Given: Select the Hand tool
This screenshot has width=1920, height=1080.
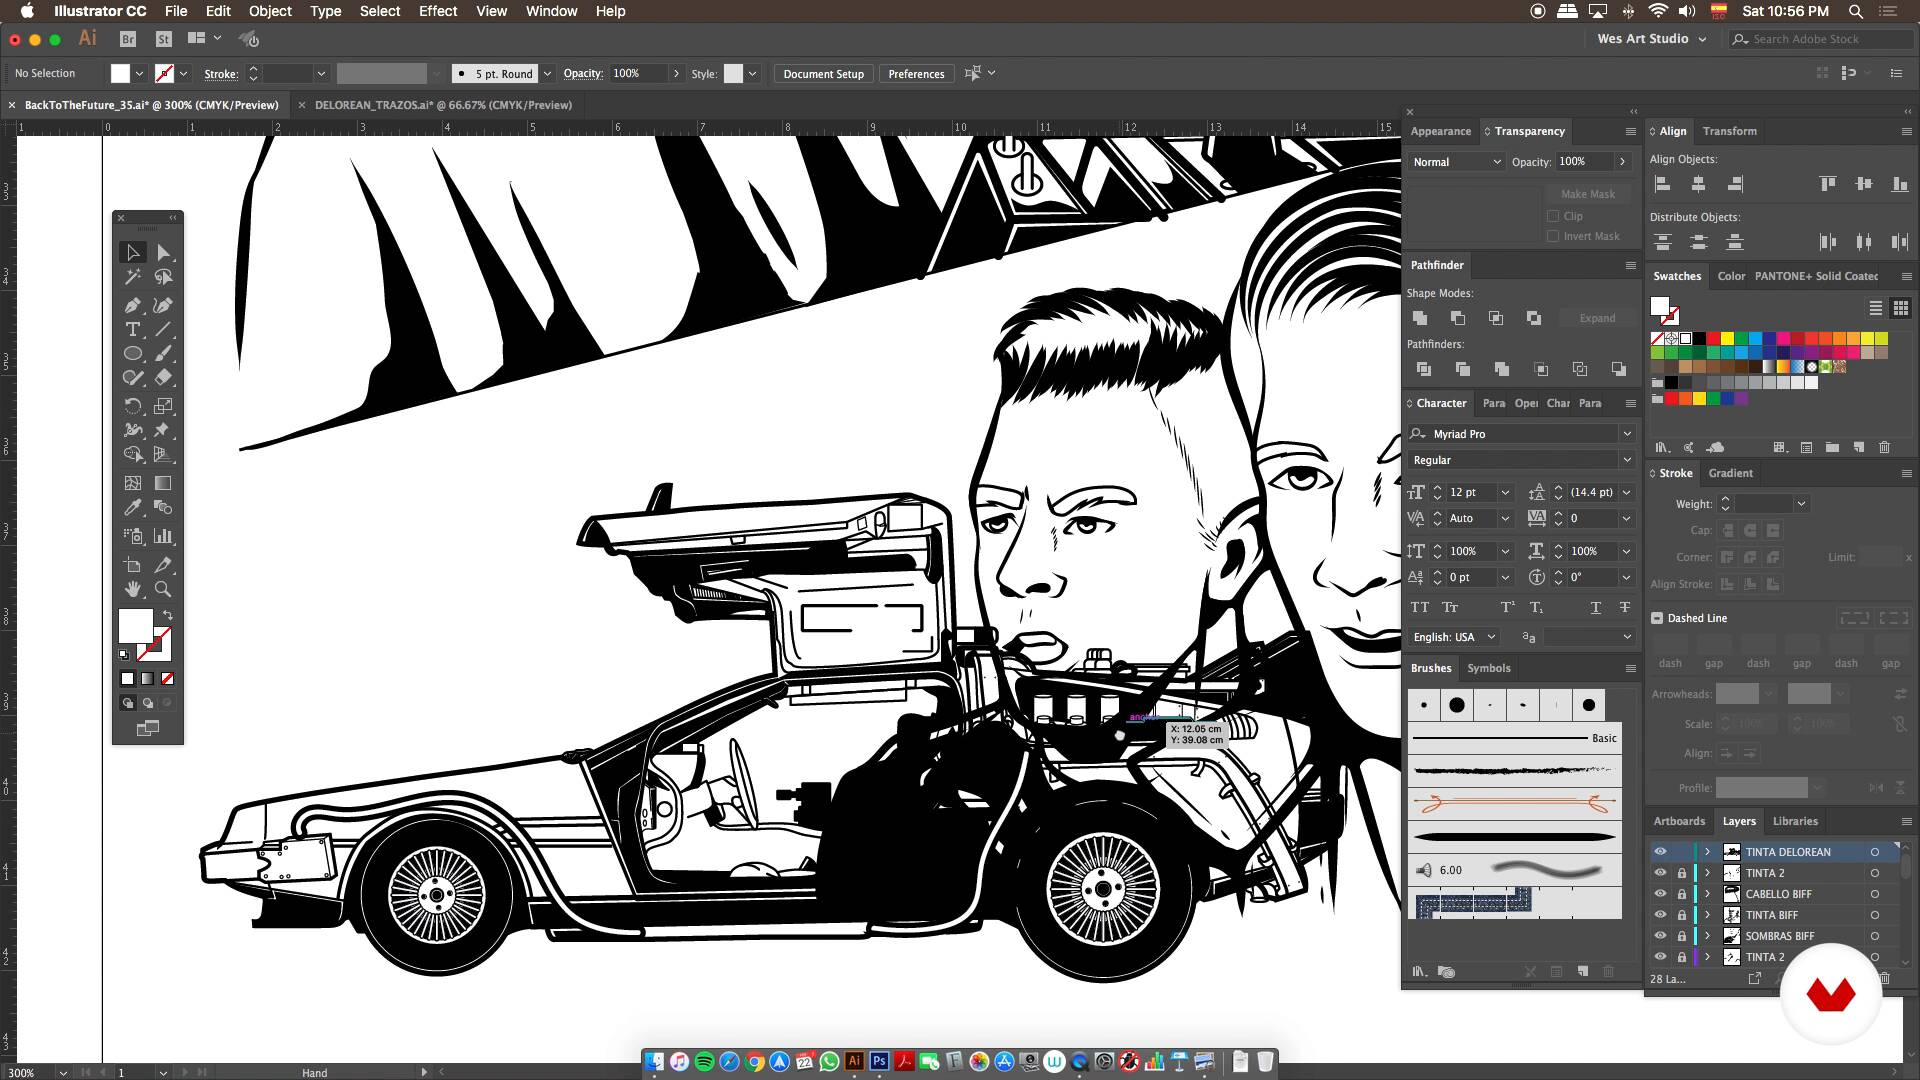Looking at the screenshot, I should pyautogui.click(x=132, y=589).
